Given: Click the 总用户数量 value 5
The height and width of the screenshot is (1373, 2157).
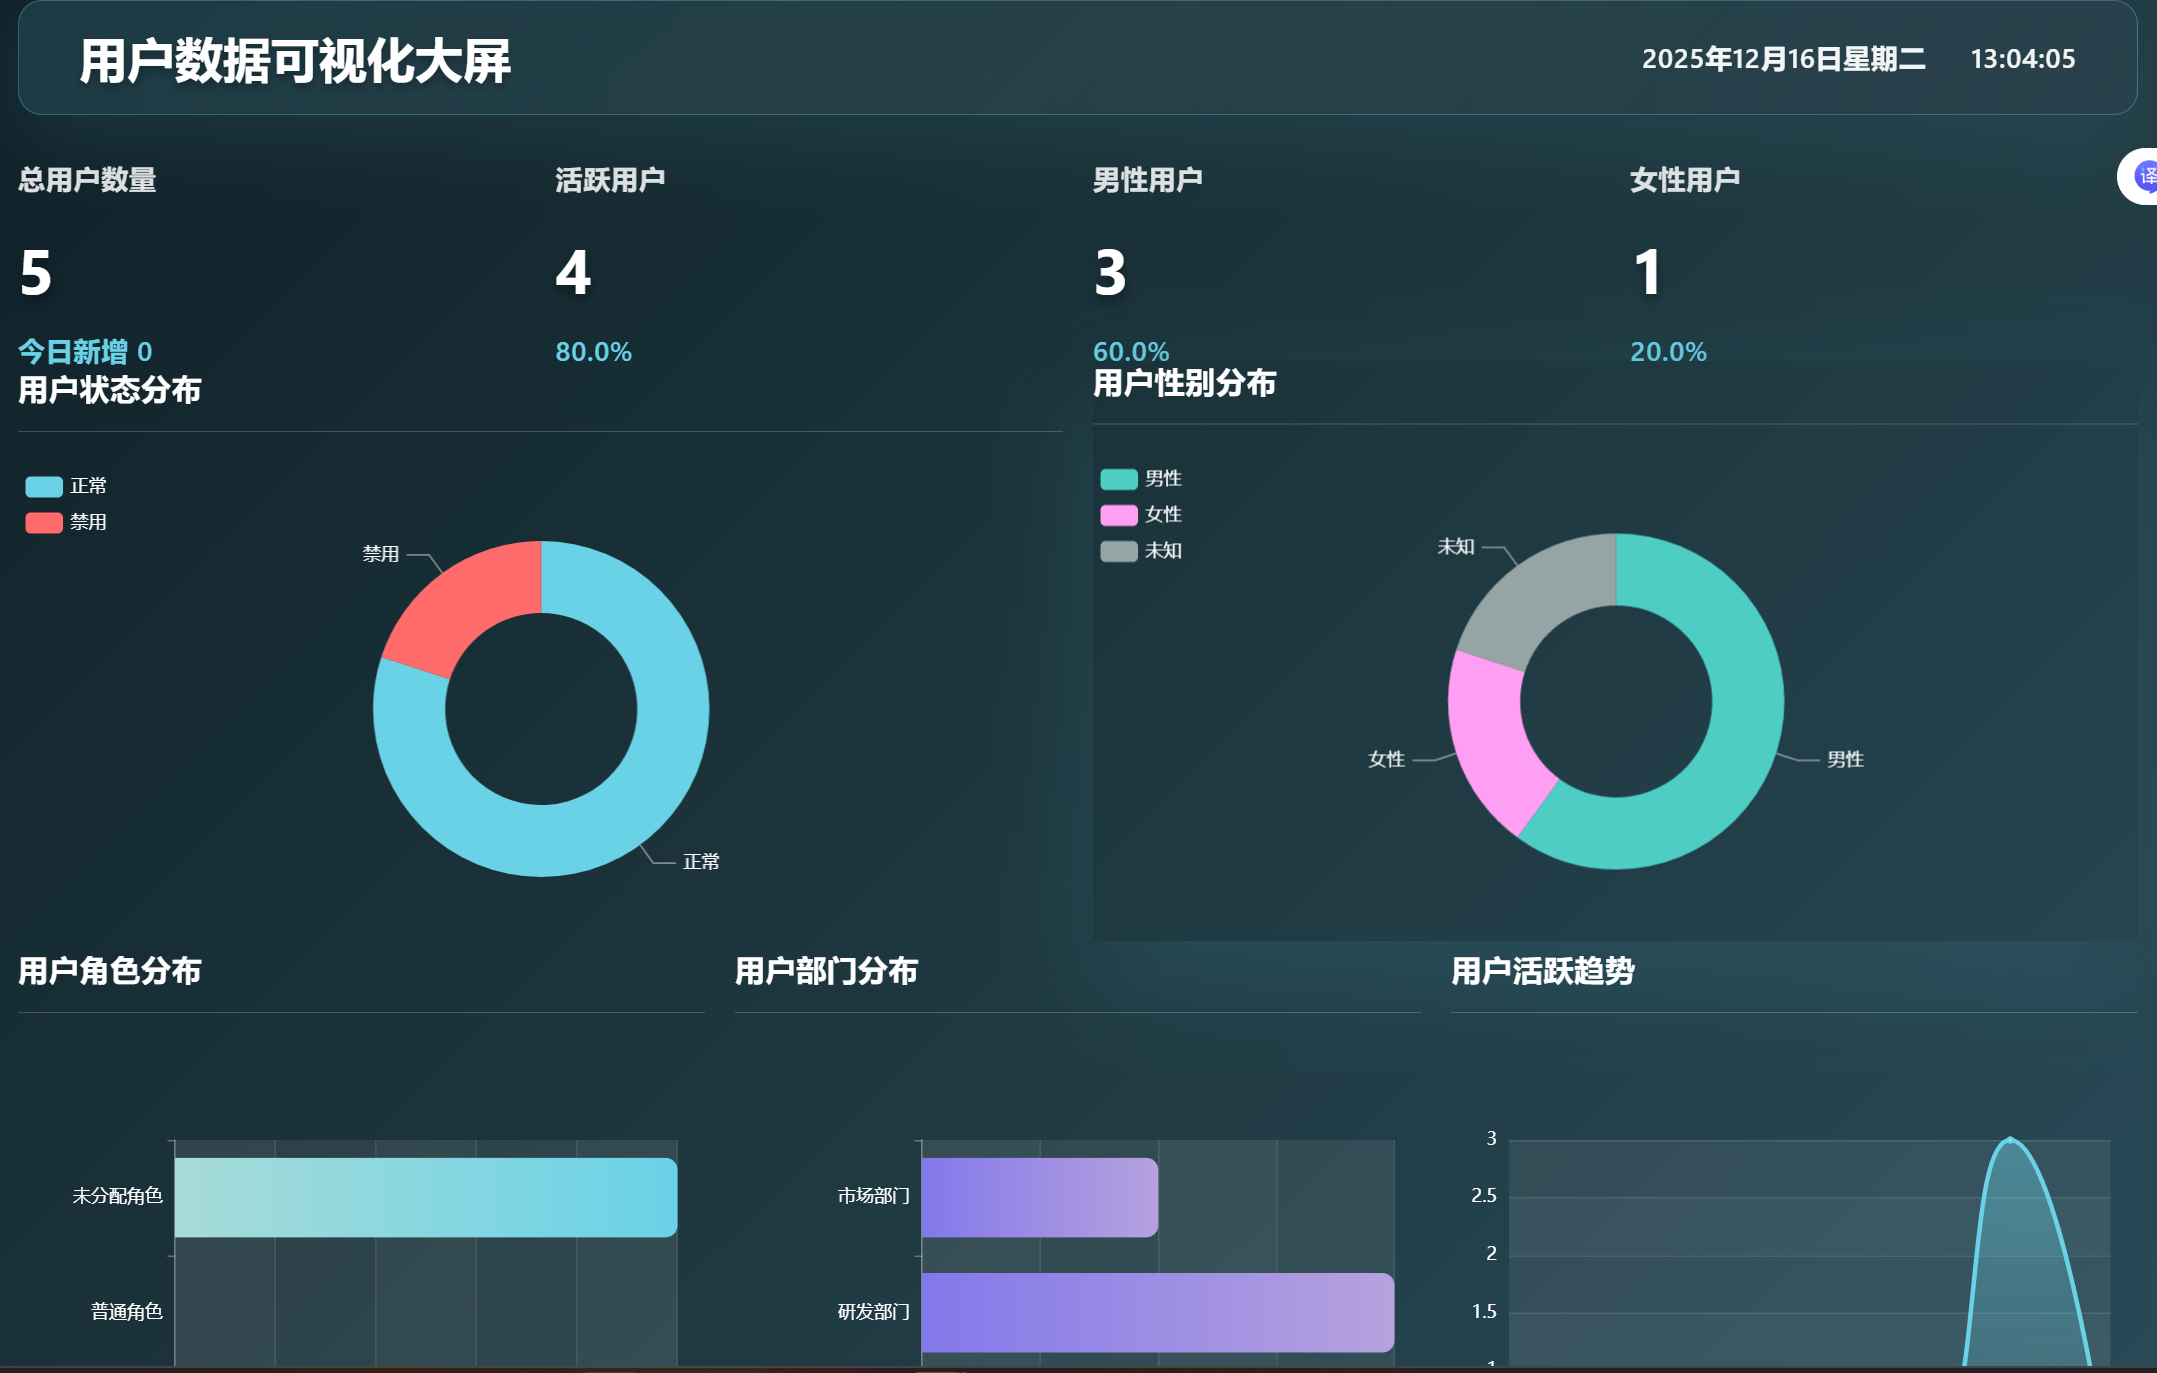Looking at the screenshot, I should [36, 273].
